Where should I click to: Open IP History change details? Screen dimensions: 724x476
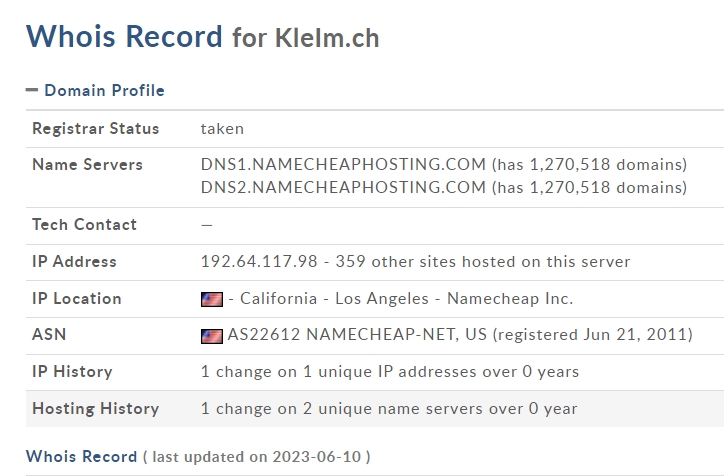coord(390,372)
